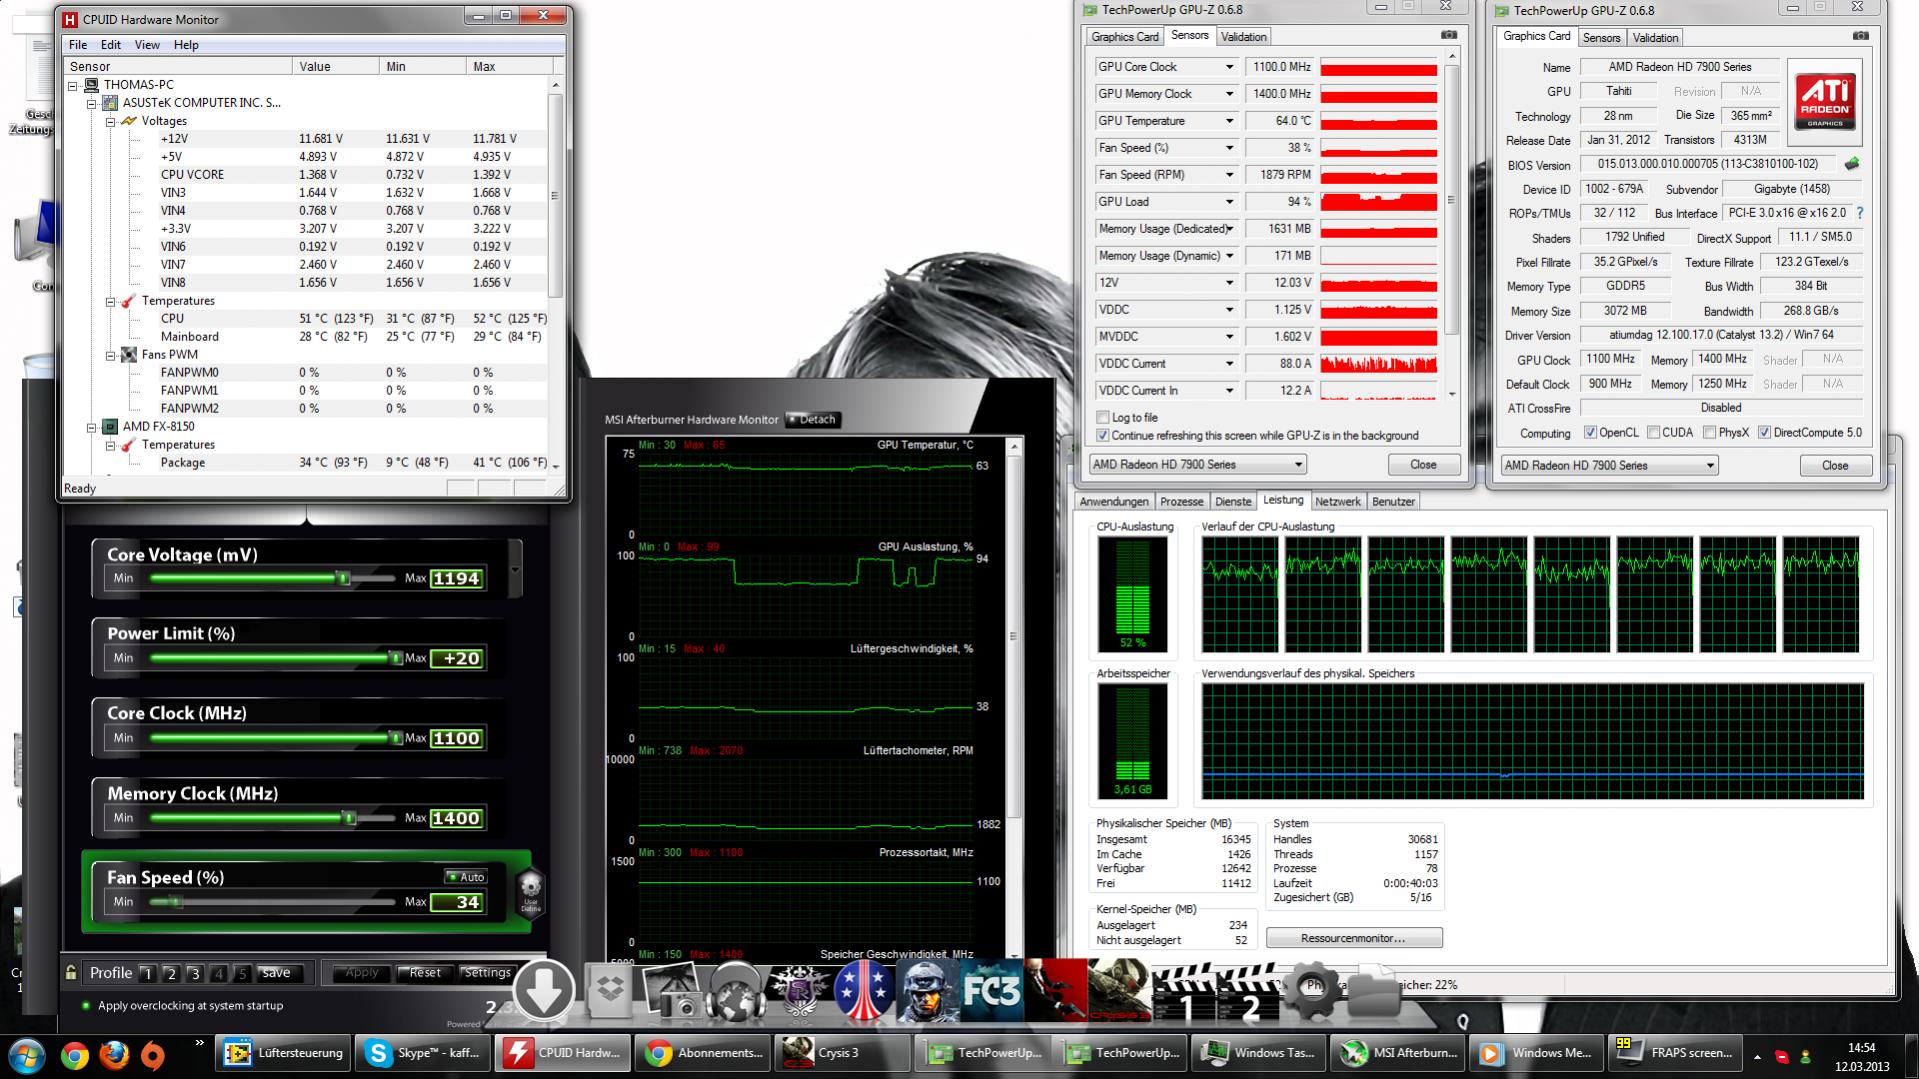This screenshot has width=1919, height=1079.
Task: Open Afterburner Settings button
Action: coord(487,973)
